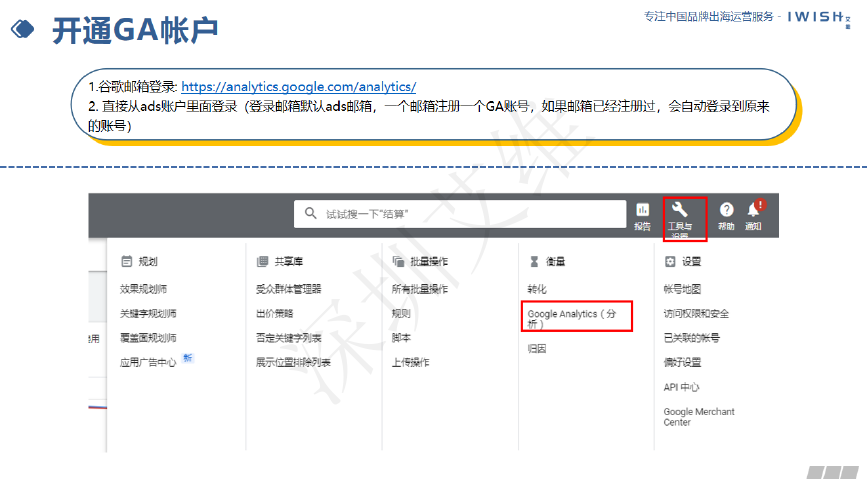Open 规则 under batch operations
Screen dimensions: 867x488
401,313
